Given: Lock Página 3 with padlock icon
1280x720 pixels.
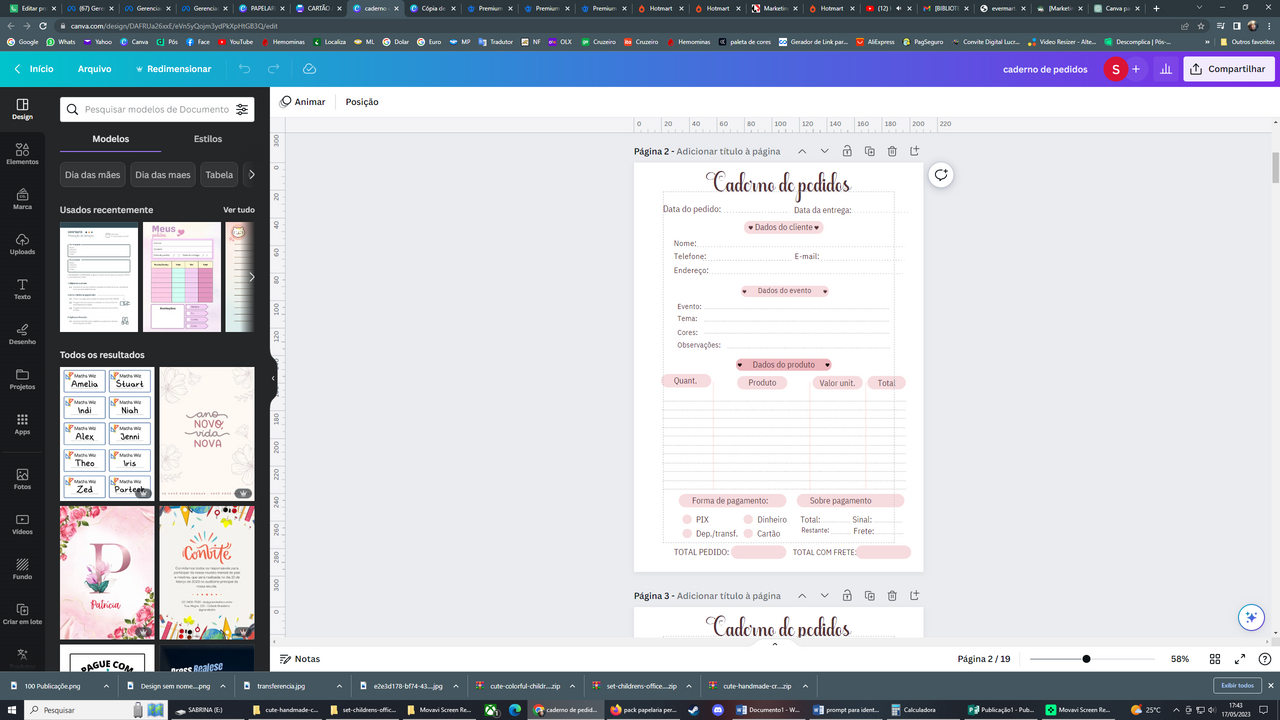Looking at the screenshot, I should click(x=847, y=596).
